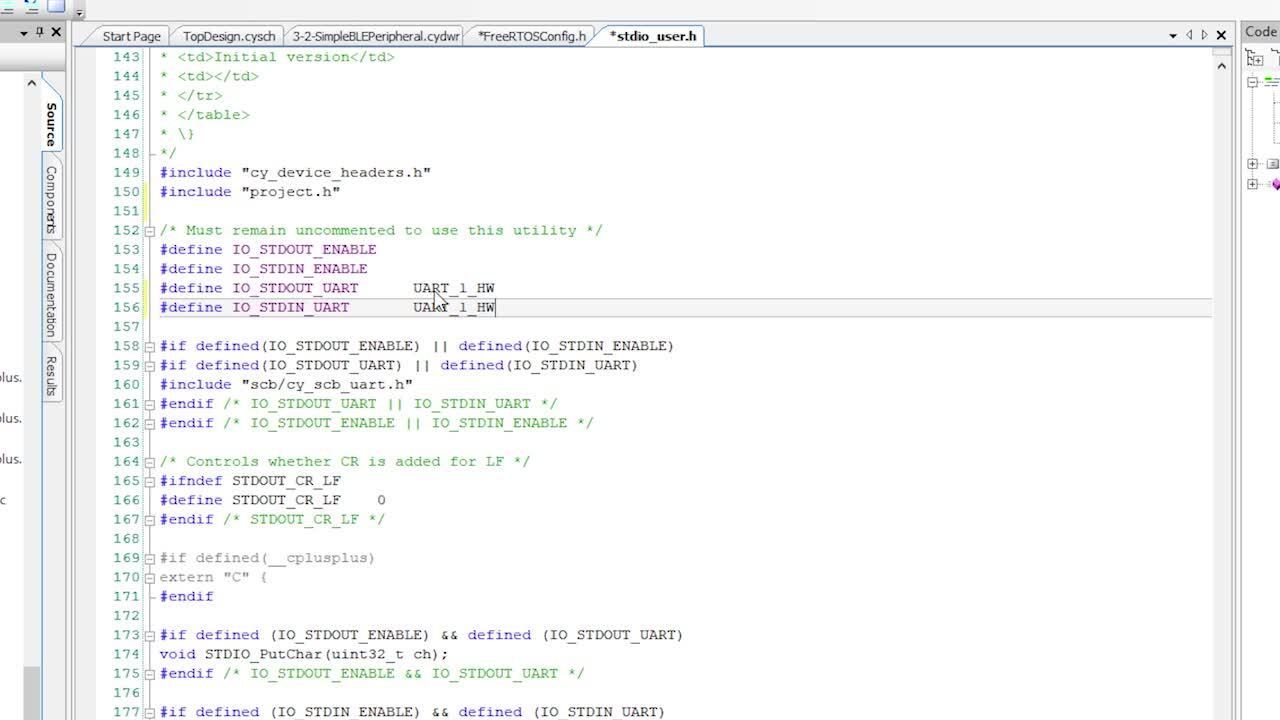Expand the last tree node in Code Explorer
Screen dimensions: 1280x720
(1252, 183)
